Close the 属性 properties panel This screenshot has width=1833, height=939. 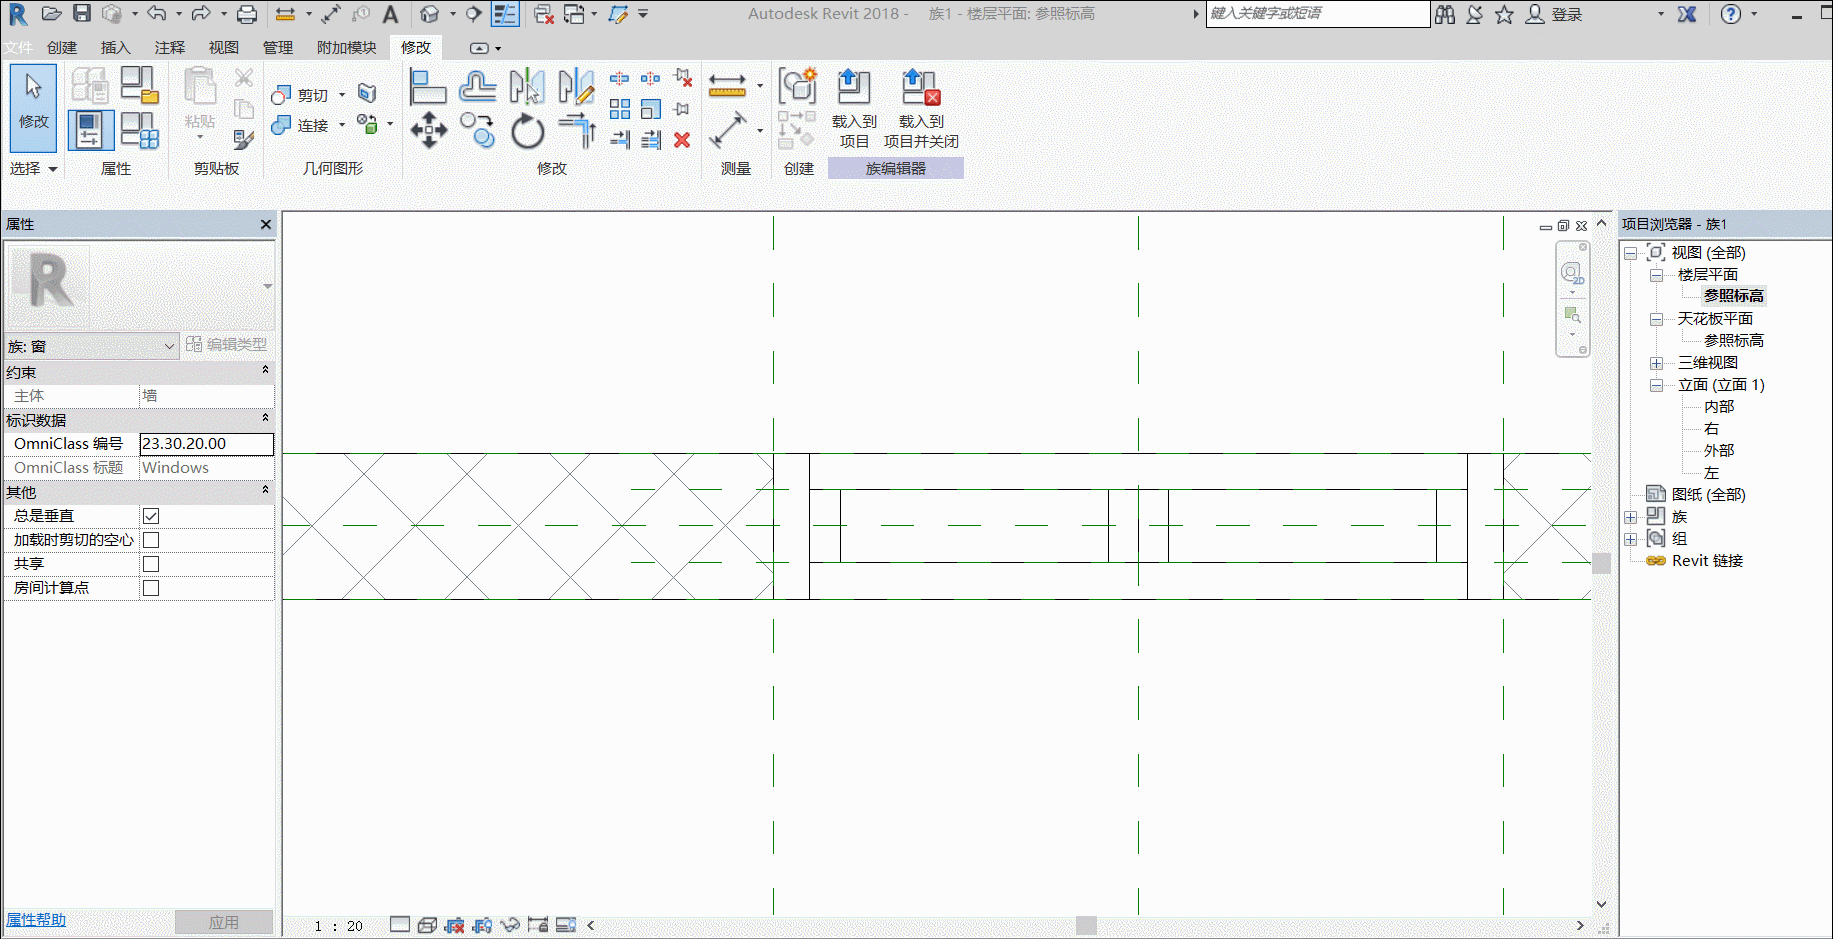pos(266,224)
